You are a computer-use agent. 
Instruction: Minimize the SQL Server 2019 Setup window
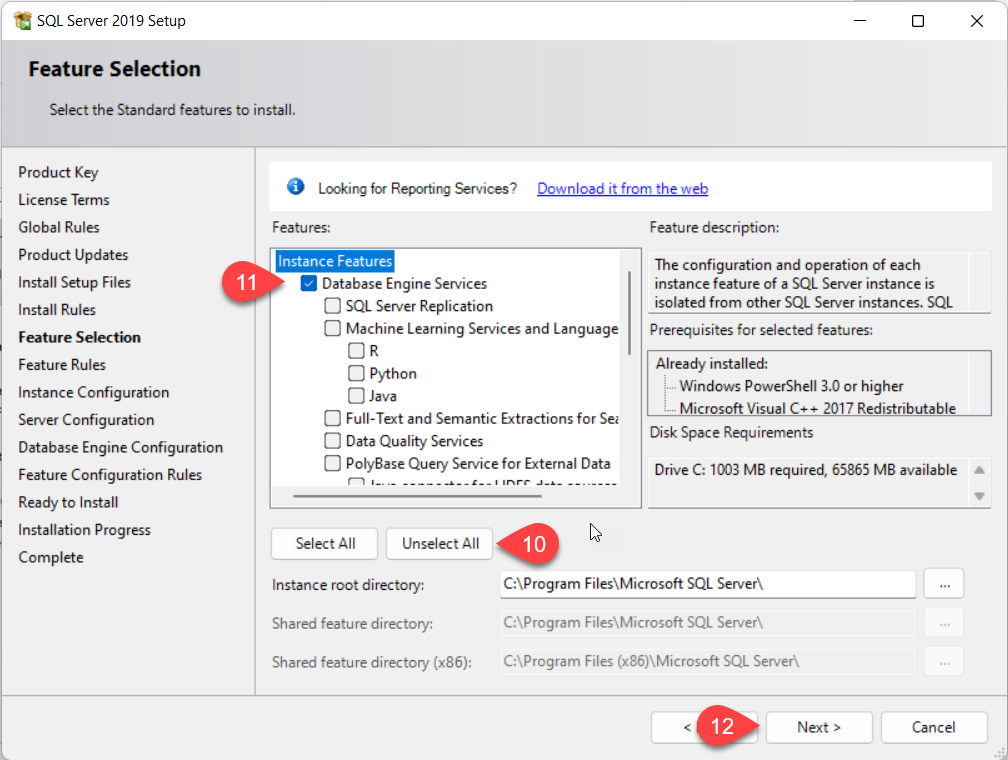click(860, 21)
